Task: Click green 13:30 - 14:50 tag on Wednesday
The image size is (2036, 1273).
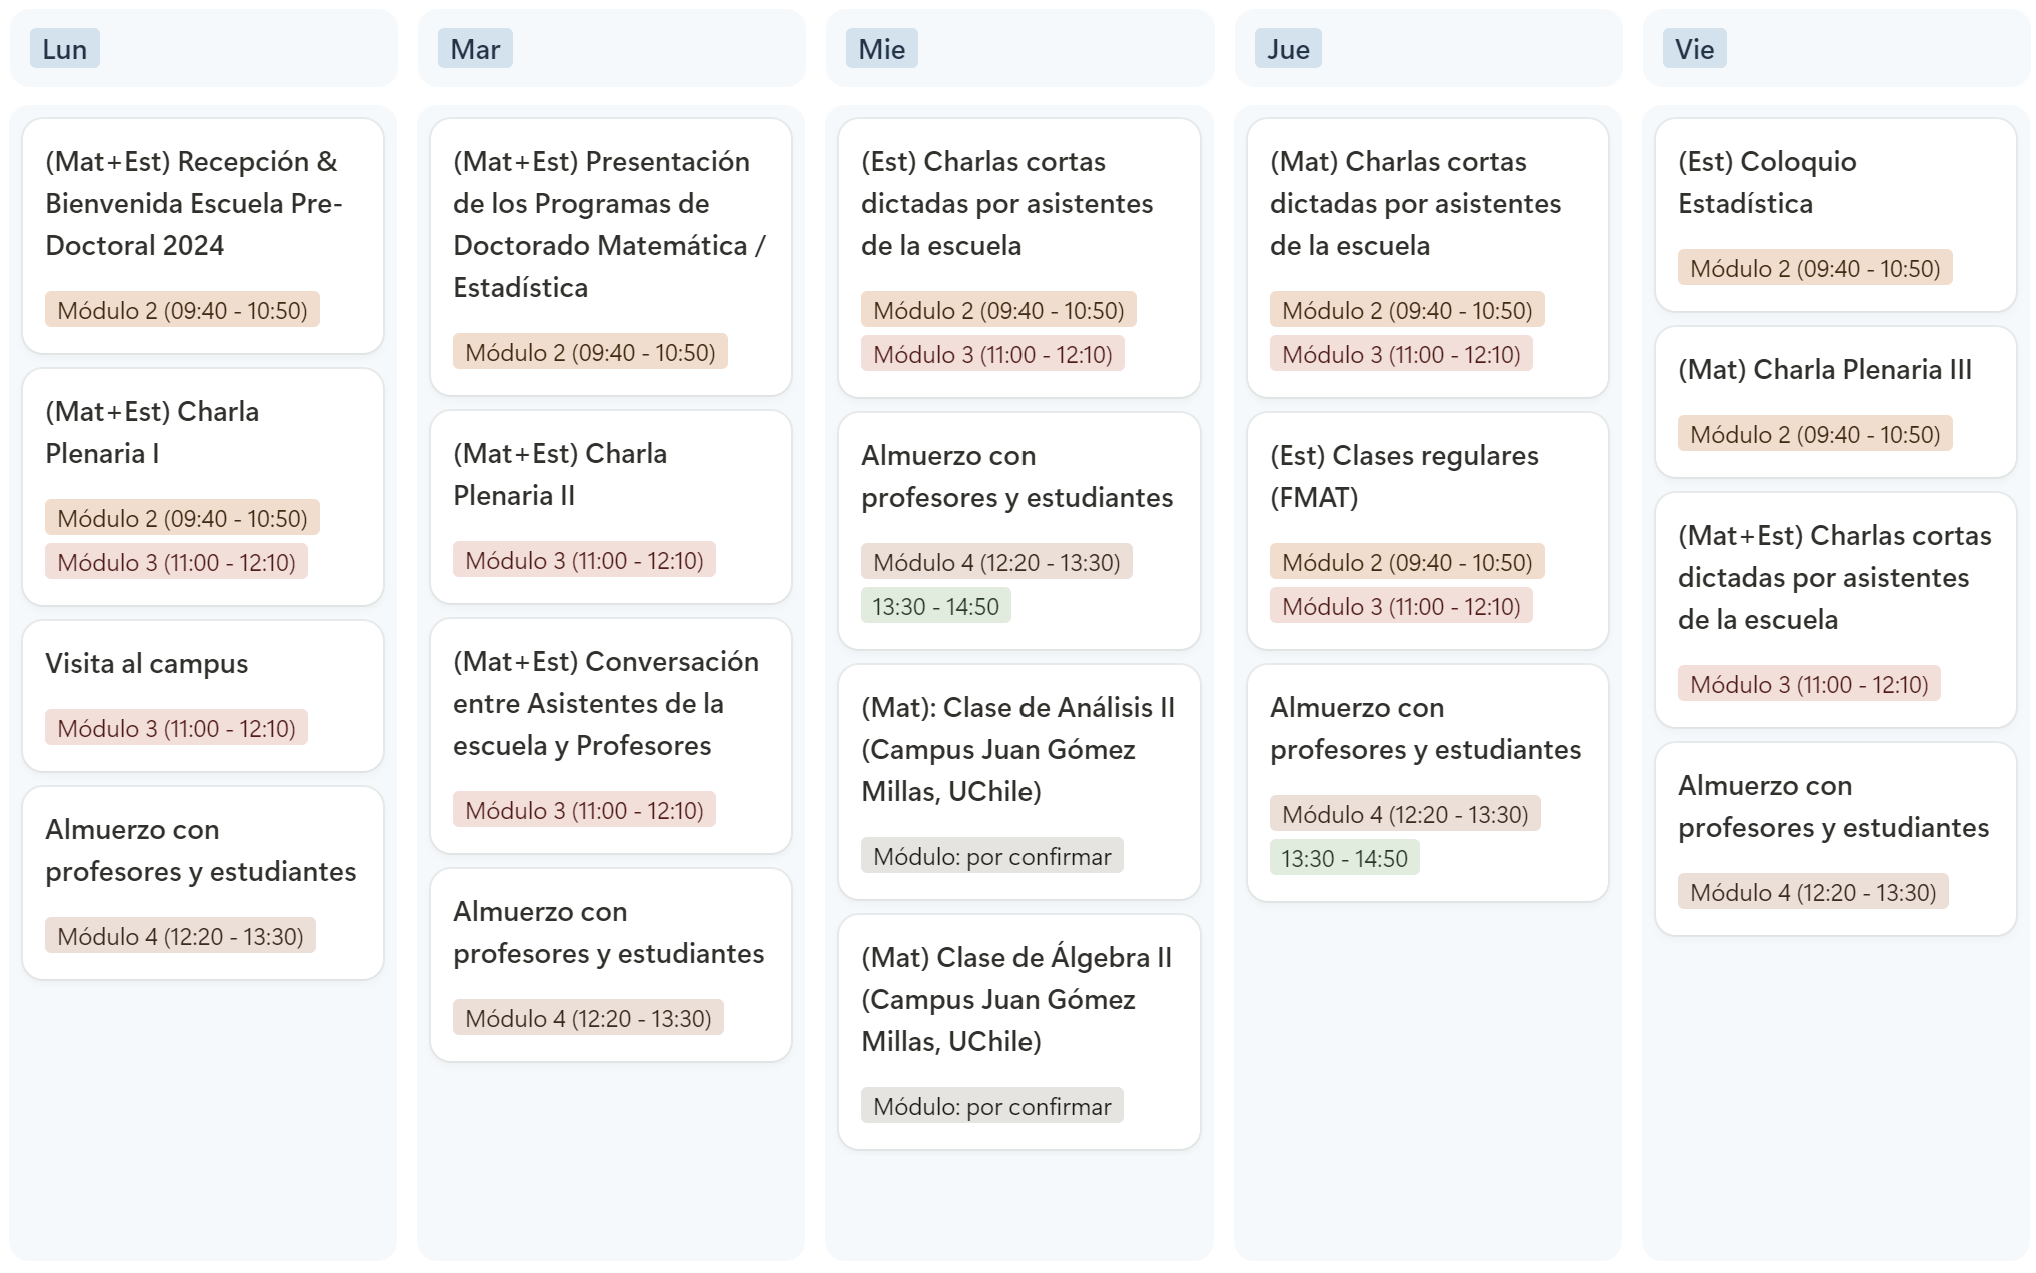Action: click(936, 606)
